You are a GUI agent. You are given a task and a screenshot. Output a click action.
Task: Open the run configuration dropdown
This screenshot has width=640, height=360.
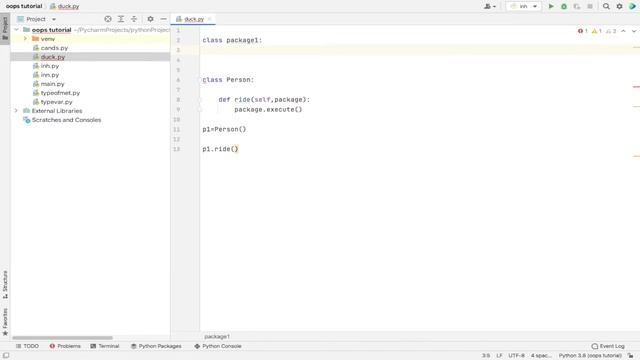[x=523, y=7]
